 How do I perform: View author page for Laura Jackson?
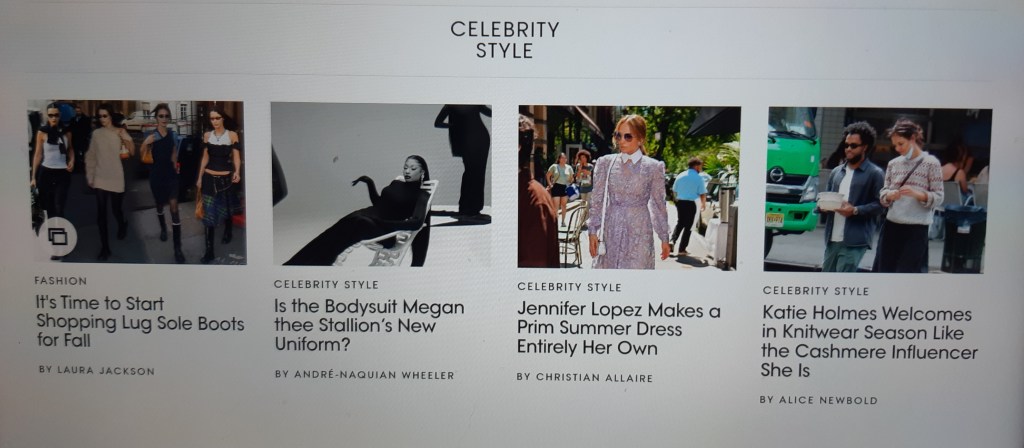tap(97, 370)
